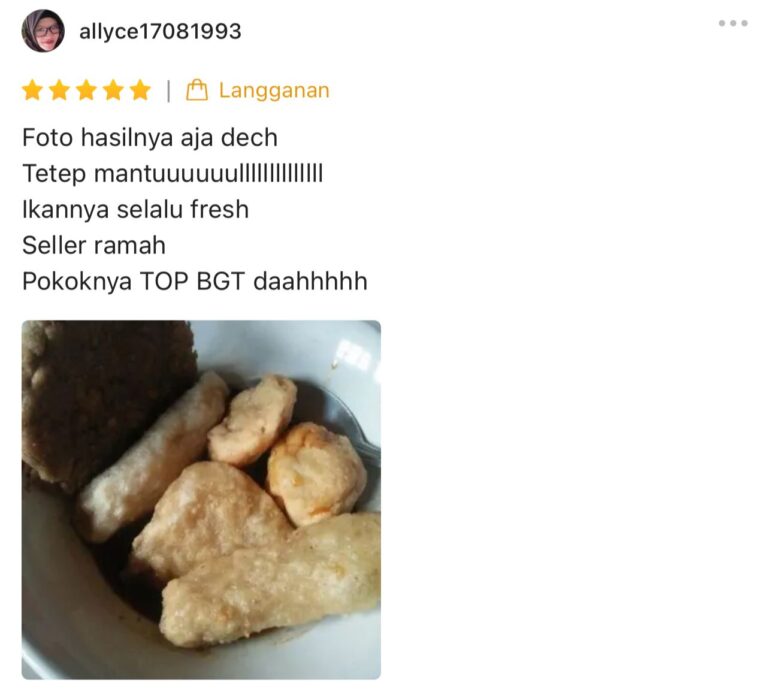This screenshot has width=768, height=692.
Task: Open the review food photo thumbnail
Action: (x=201, y=500)
